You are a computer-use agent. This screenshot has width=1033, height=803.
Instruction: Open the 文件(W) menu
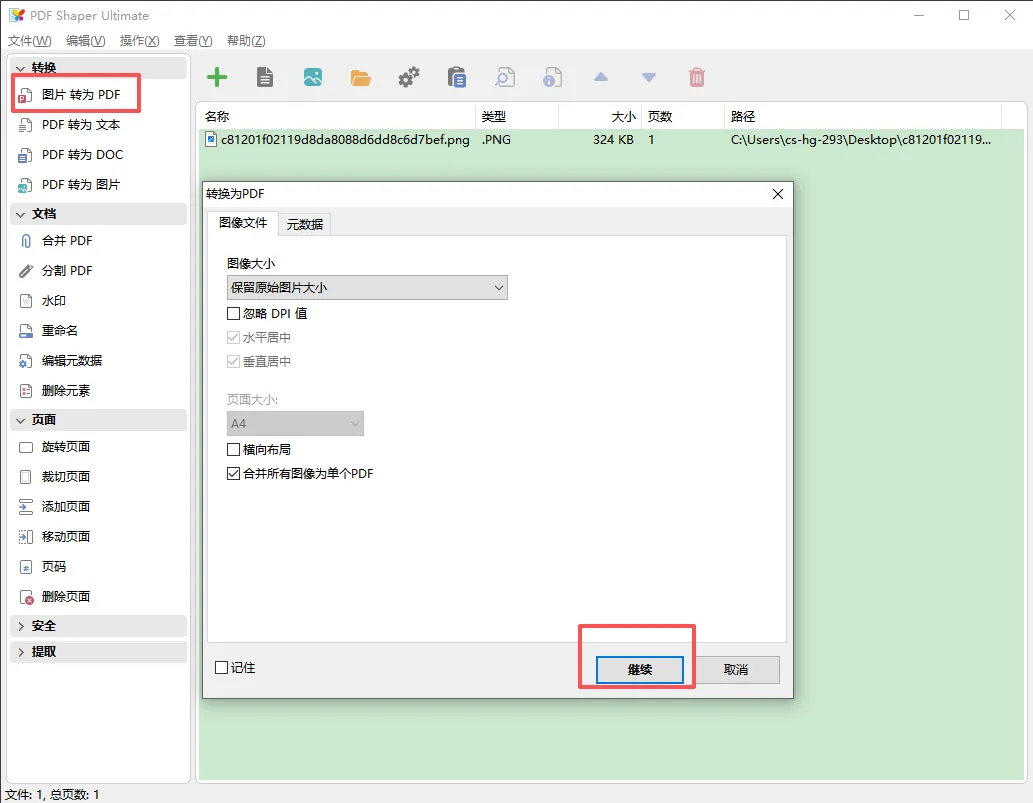[x=30, y=41]
